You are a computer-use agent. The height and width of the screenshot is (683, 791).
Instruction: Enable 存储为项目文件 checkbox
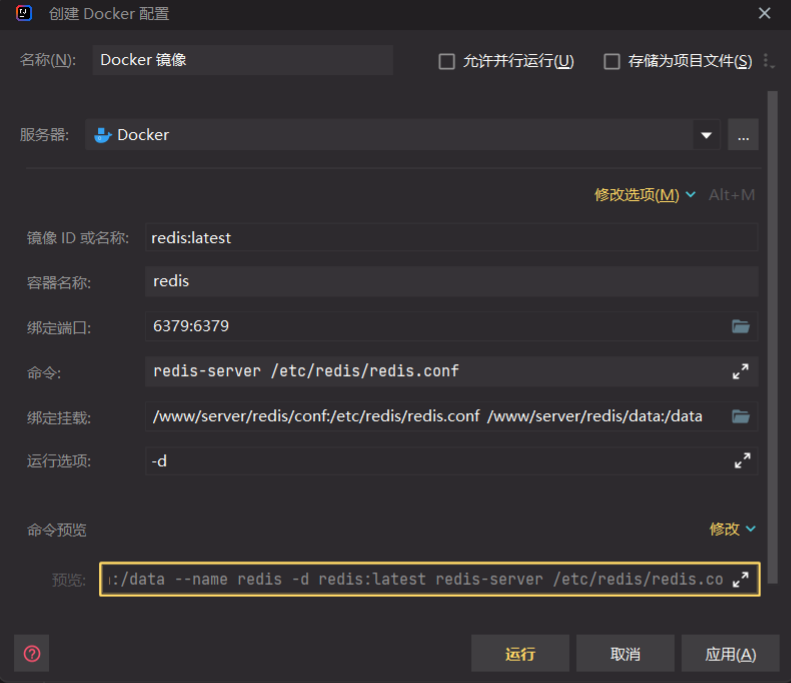tap(612, 62)
